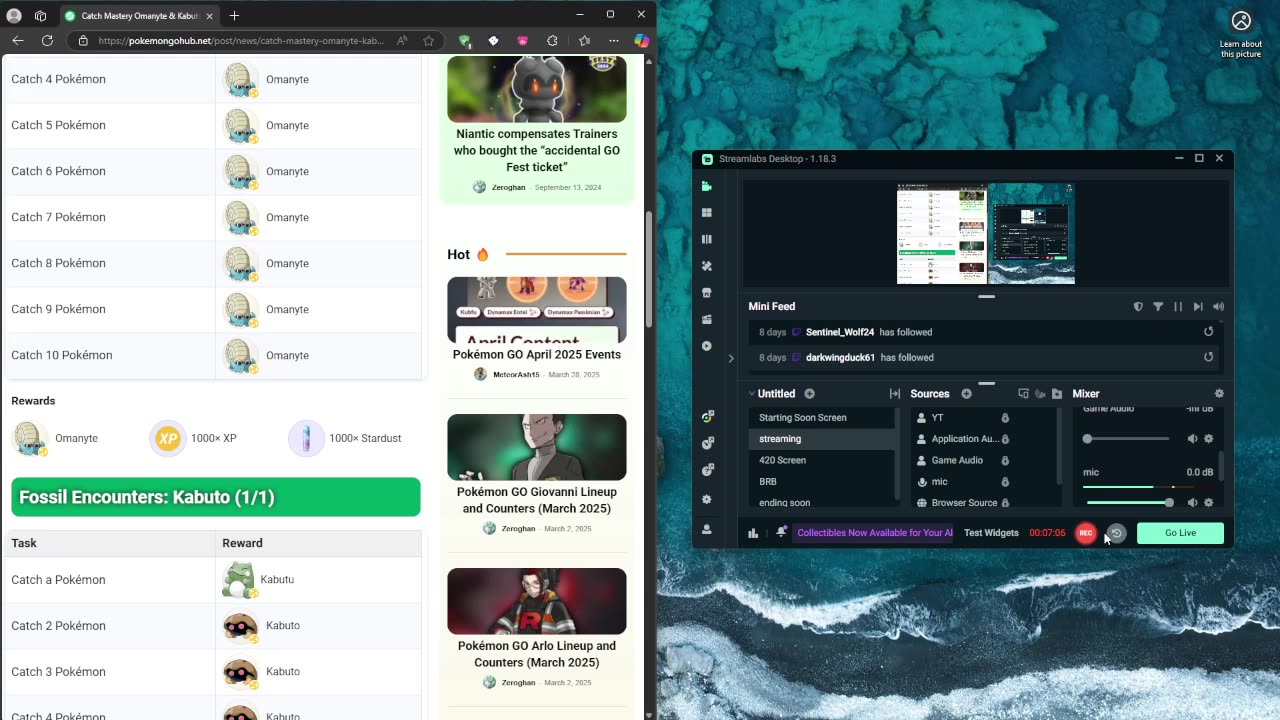Open the Highlighter clapperboard icon in Streamlabs sidebar

pos(707,320)
